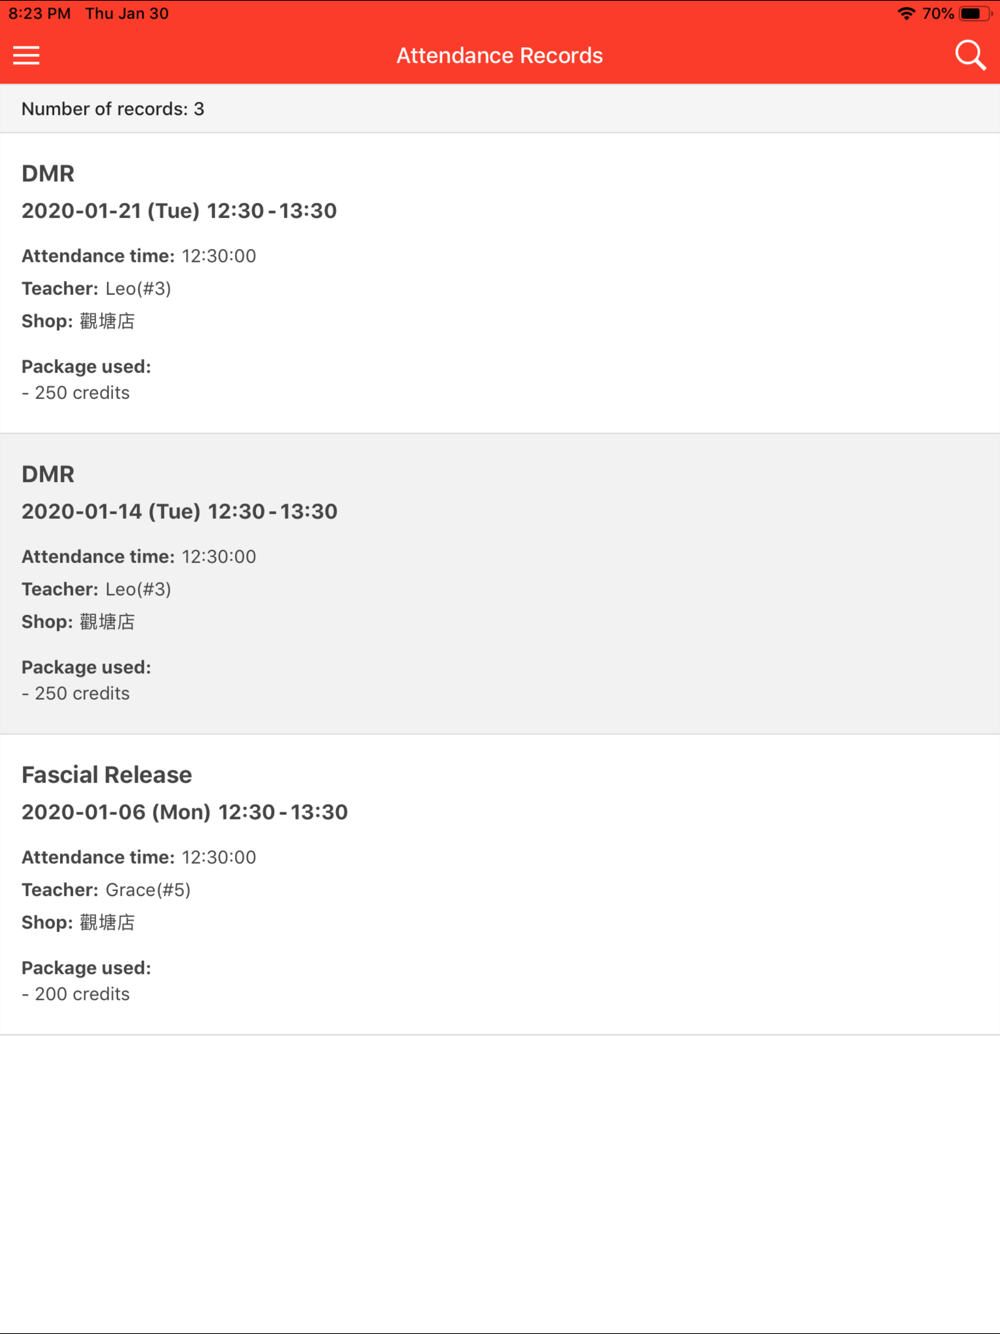Open the hamburger menu

26,55
